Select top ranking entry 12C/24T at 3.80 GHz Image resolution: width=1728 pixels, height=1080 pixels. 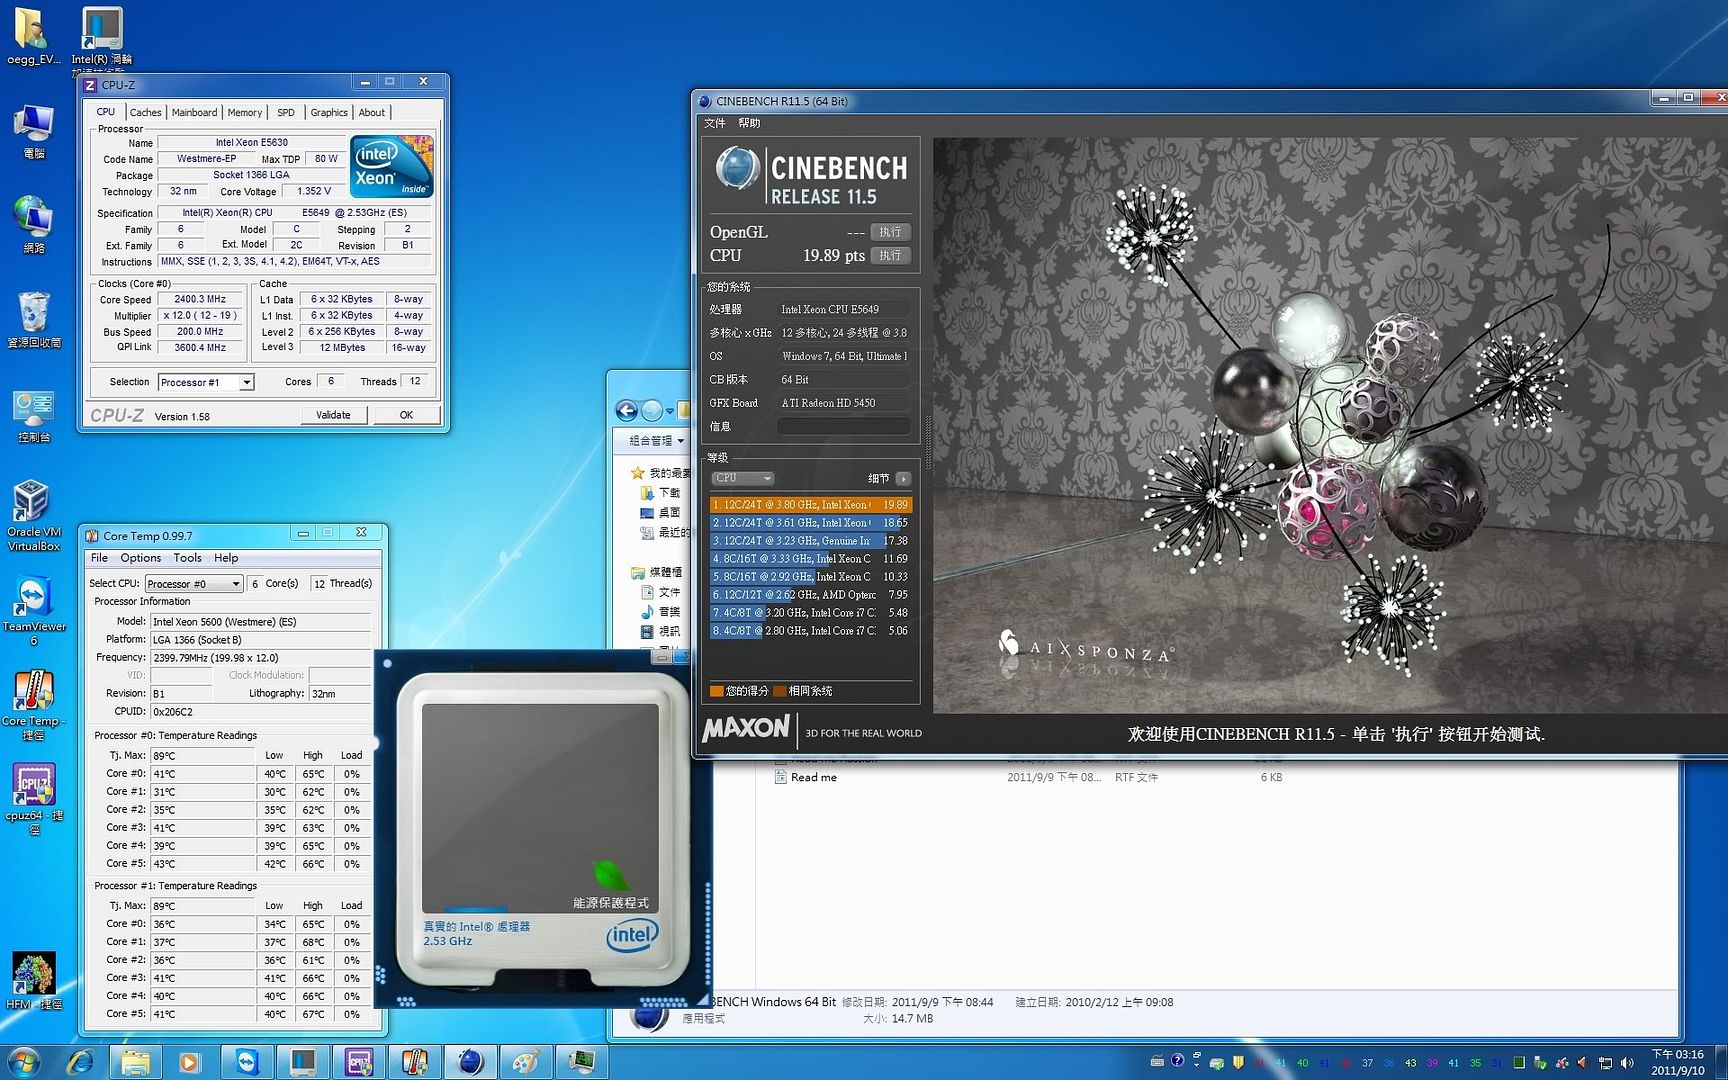point(811,505)
